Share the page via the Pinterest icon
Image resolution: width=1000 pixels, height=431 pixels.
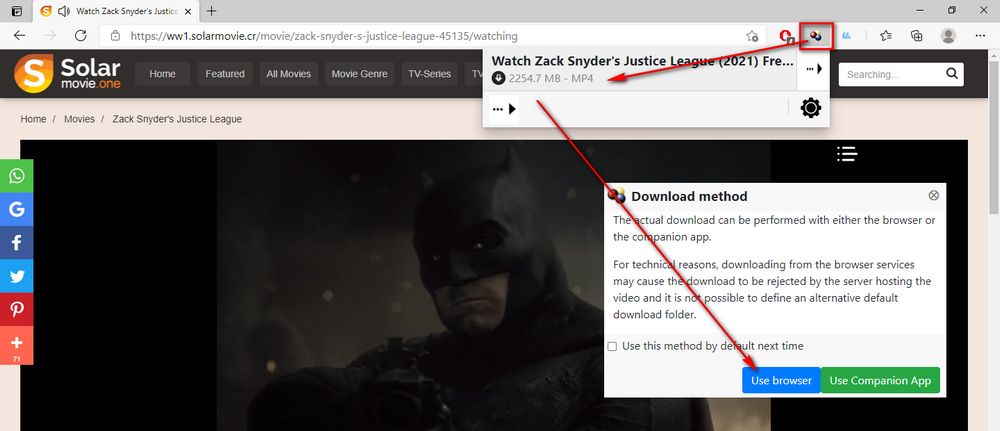(17, 310)
